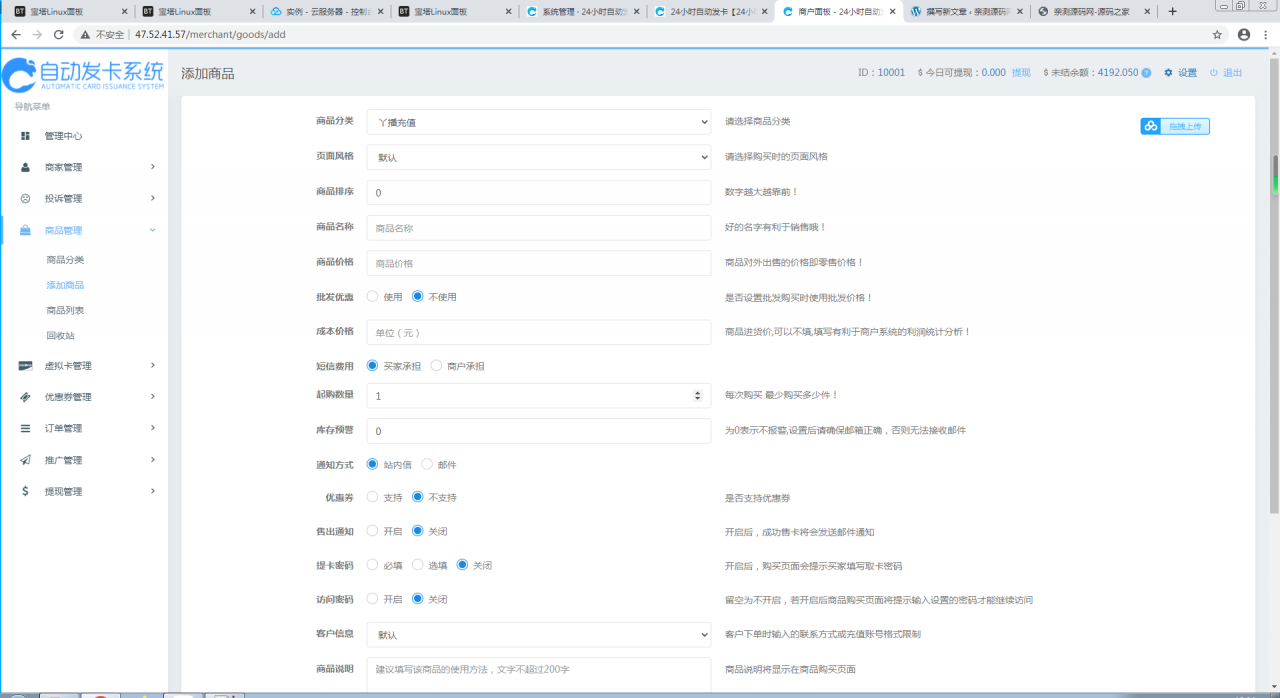This screenshot has height=698, width=1280.
Task: Select 批发优惠 不使用 radio option
Action: [x=418, y=297]
